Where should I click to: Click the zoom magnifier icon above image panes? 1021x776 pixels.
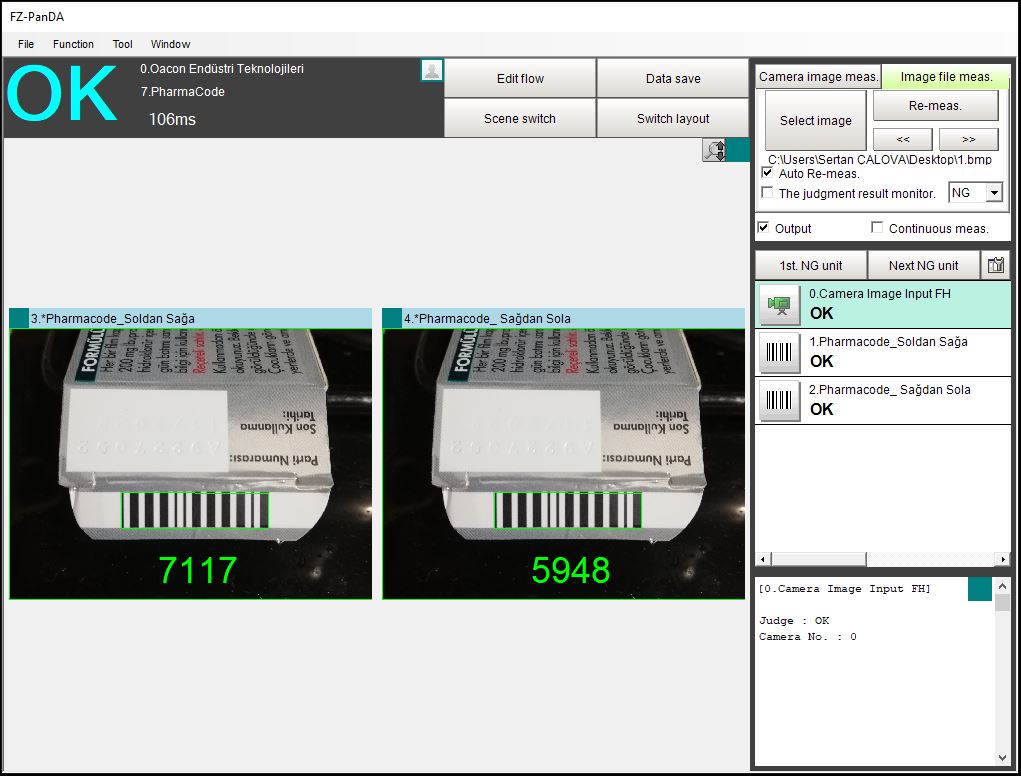point(714,150)
